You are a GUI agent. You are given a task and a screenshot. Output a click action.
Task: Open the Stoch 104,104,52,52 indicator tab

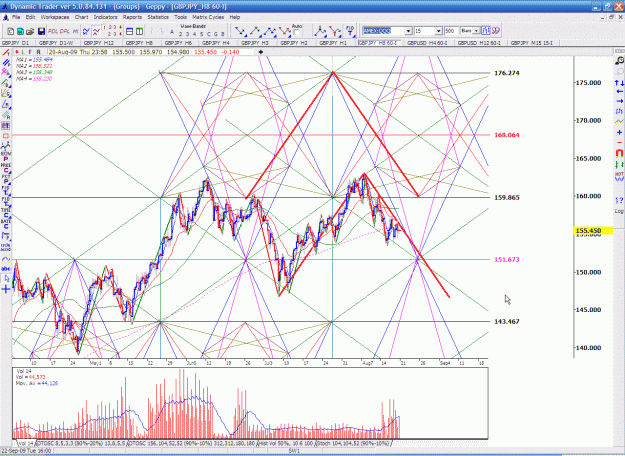click(353, 443)
